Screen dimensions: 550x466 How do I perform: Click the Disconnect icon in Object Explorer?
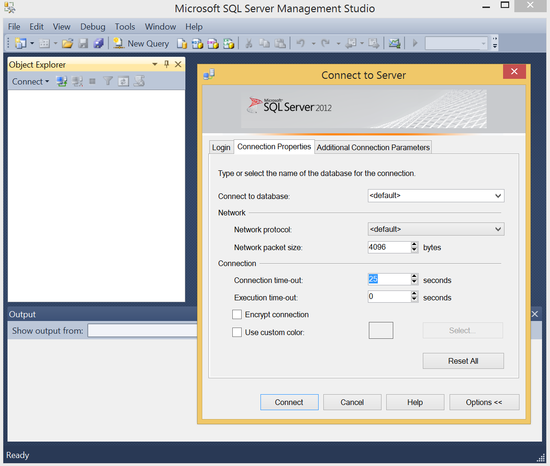[77, 81]
